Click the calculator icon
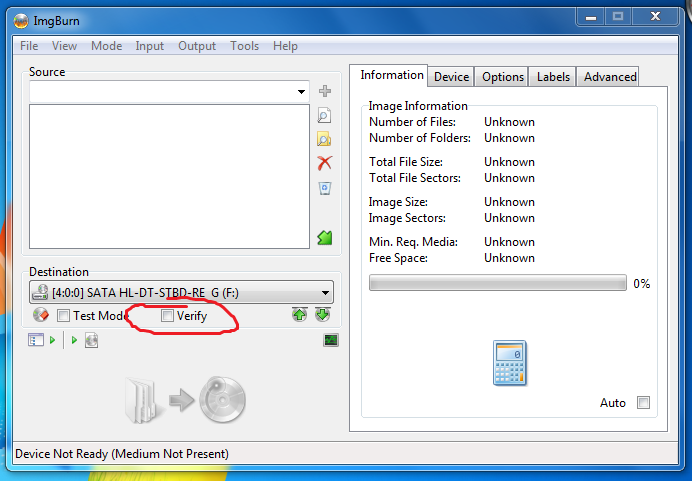This screenshot has height=481, width=692. click(x=510, y=363)
